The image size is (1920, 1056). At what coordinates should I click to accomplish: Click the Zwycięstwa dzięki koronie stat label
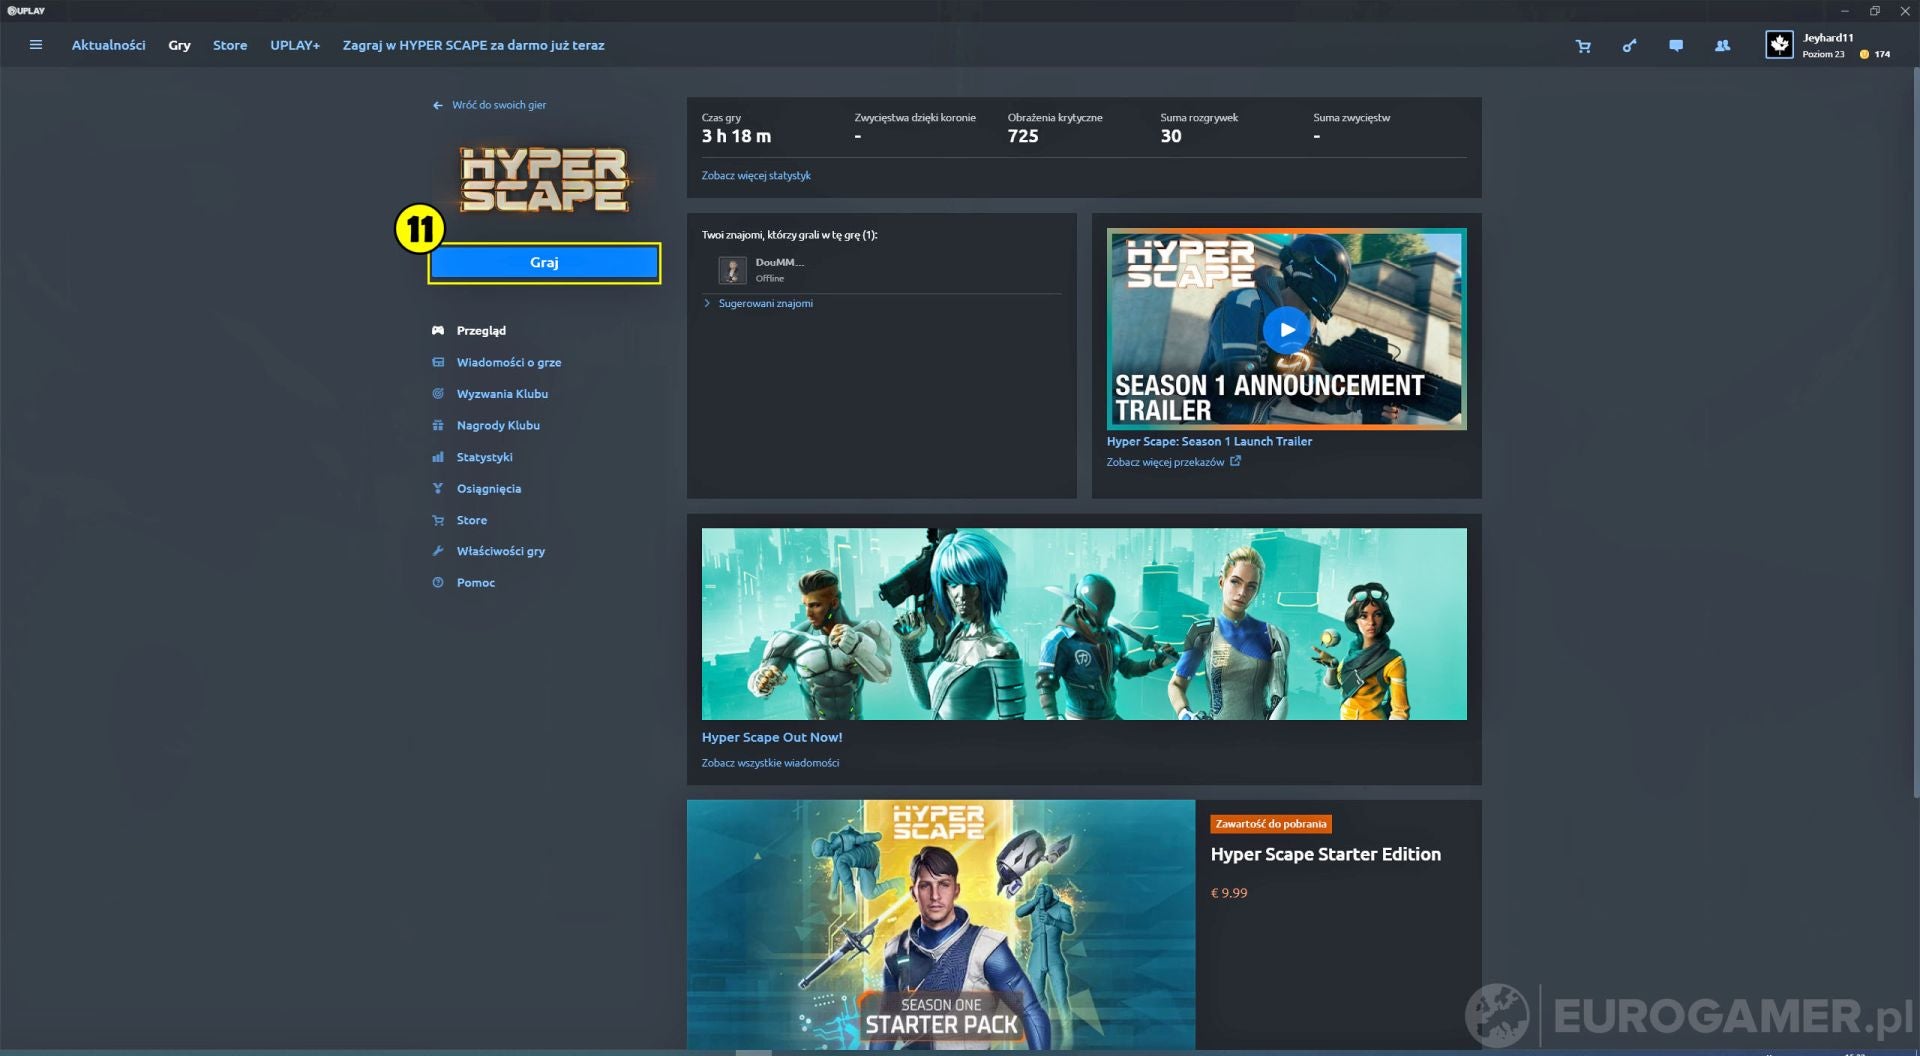(x=915, y=118)
